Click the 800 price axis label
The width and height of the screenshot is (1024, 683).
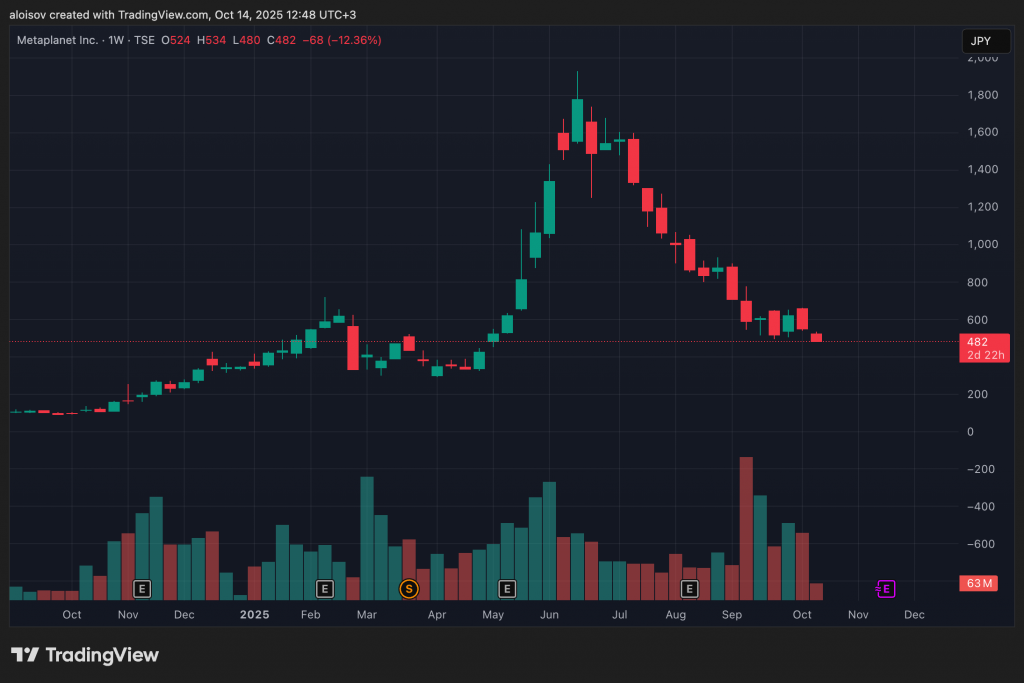[978, 283]
